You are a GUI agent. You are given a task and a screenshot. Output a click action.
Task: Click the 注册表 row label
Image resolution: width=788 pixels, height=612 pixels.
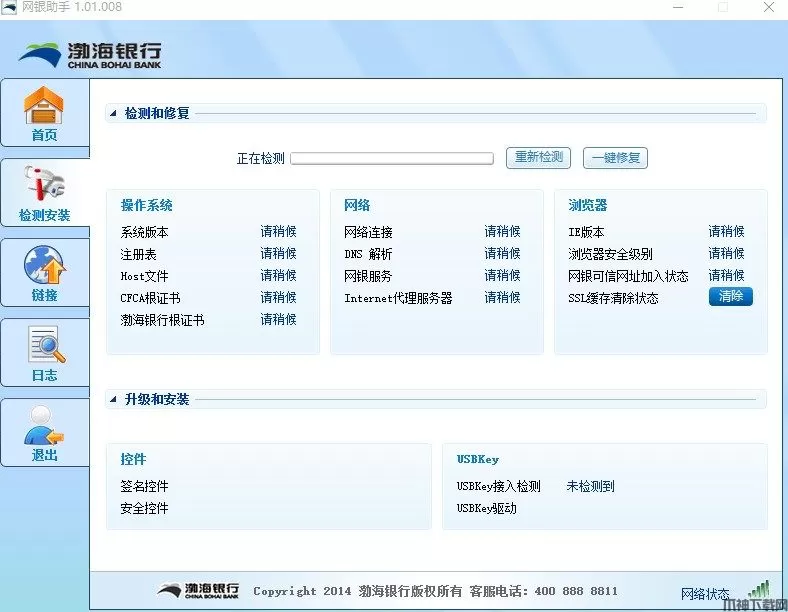point(138,254)
